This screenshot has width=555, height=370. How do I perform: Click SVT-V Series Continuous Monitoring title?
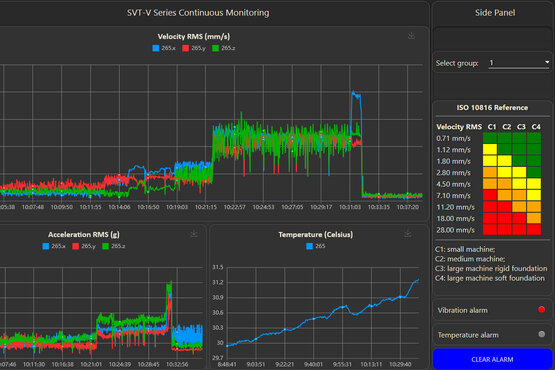pos(198,13)
